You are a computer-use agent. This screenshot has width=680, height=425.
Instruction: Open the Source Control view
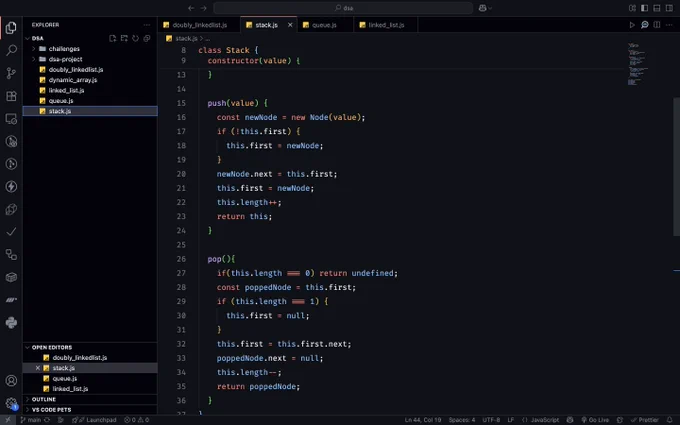11,73
